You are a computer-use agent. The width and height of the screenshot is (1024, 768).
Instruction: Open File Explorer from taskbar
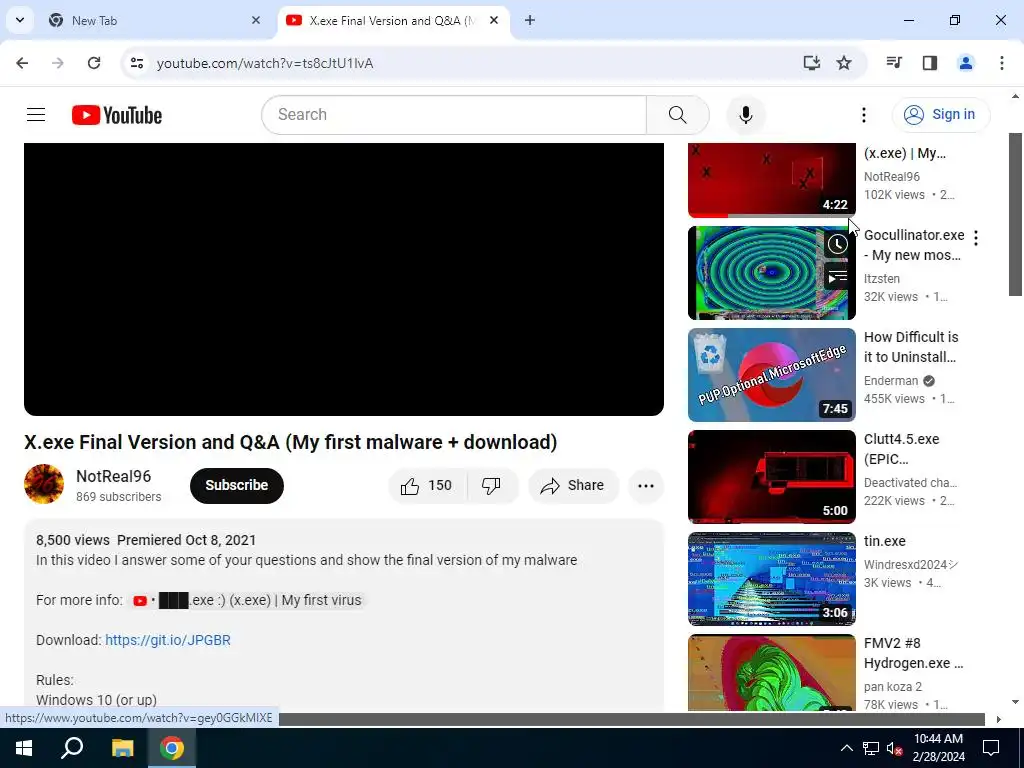click(122, 748)
